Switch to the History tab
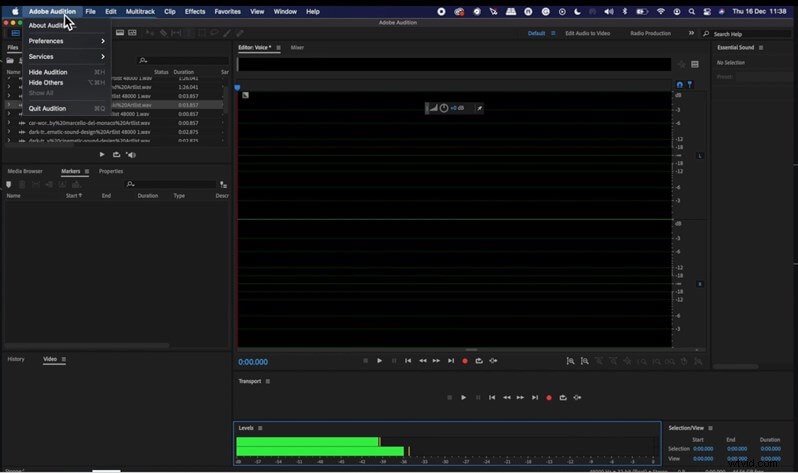The height and width of the screenshot is (473, 798). click(x=16, y=359)
